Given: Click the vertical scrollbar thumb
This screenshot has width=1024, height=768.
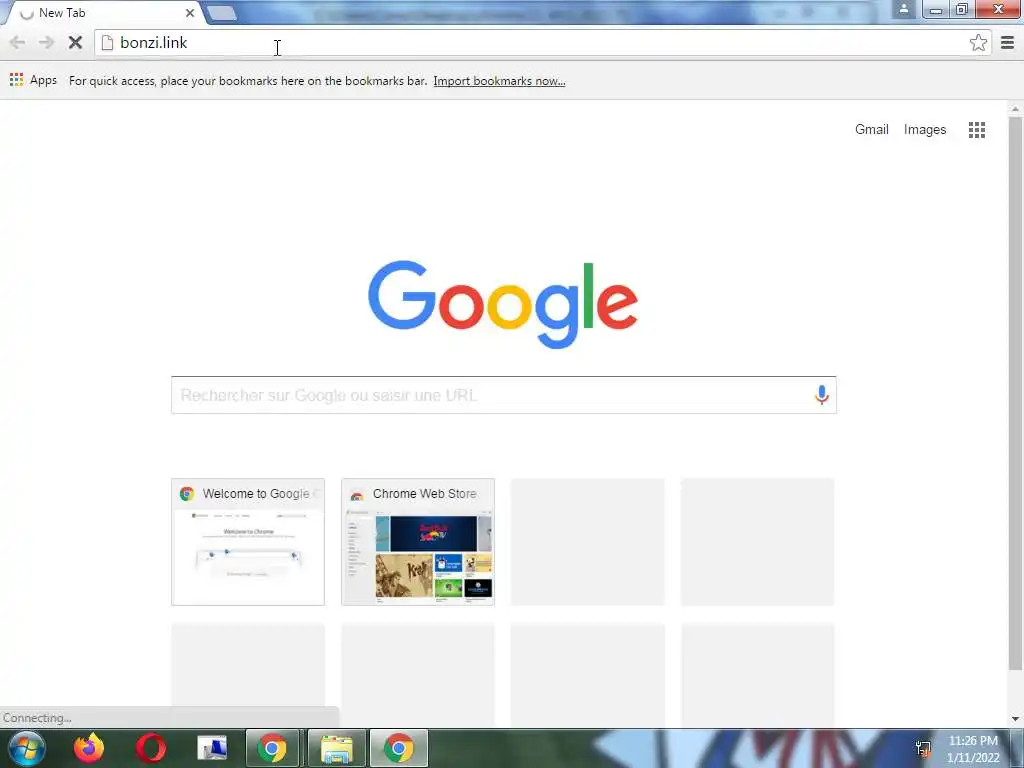Looking at the screenshot, I should (x=1015, y=393).
